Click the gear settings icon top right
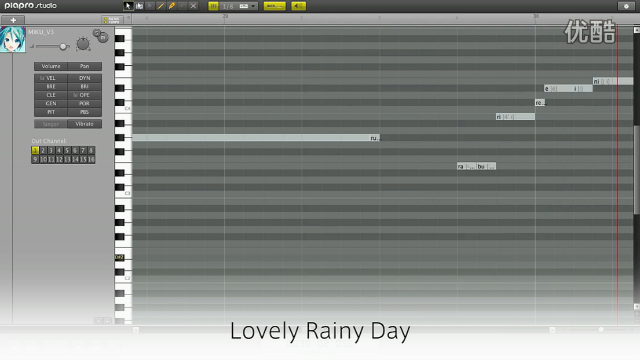This screenshot has width=640, height=360. tap(626, 6)
